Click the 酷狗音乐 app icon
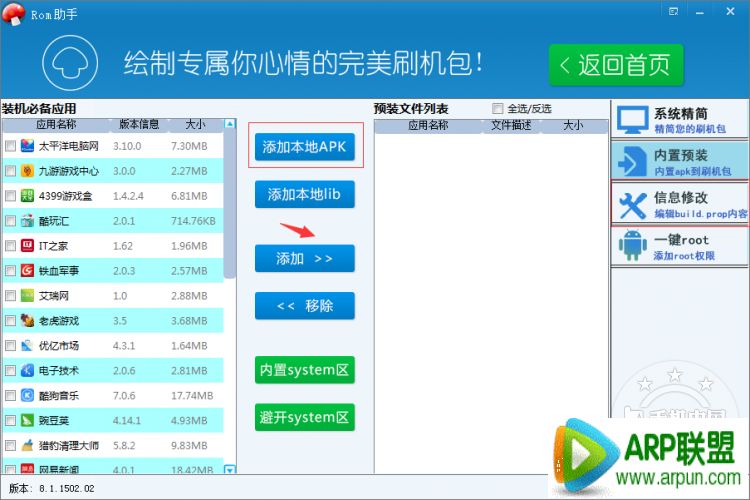This screenshot has height=500, width=750. (27, 396)
